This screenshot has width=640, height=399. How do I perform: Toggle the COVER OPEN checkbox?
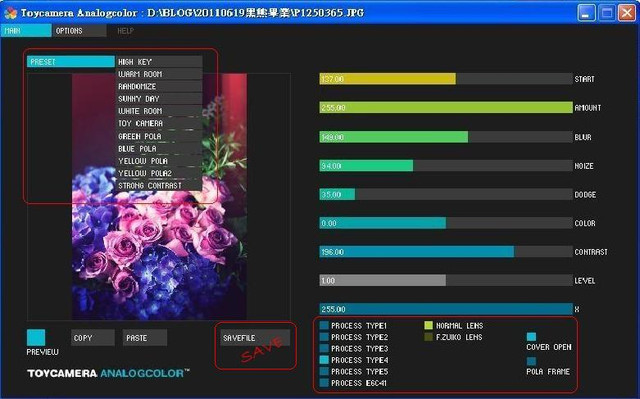click(x=531, y=337)
